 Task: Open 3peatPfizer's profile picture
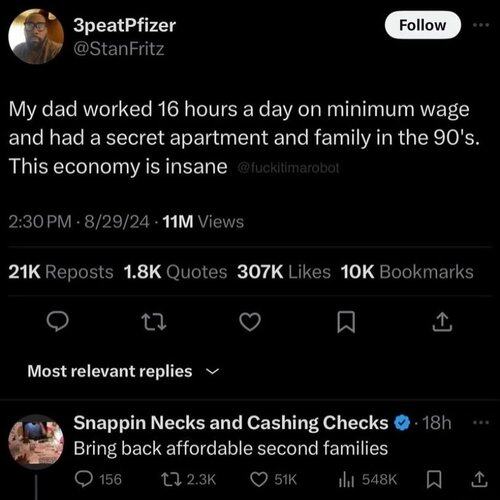pyautogui.click(x=36, y=36)
